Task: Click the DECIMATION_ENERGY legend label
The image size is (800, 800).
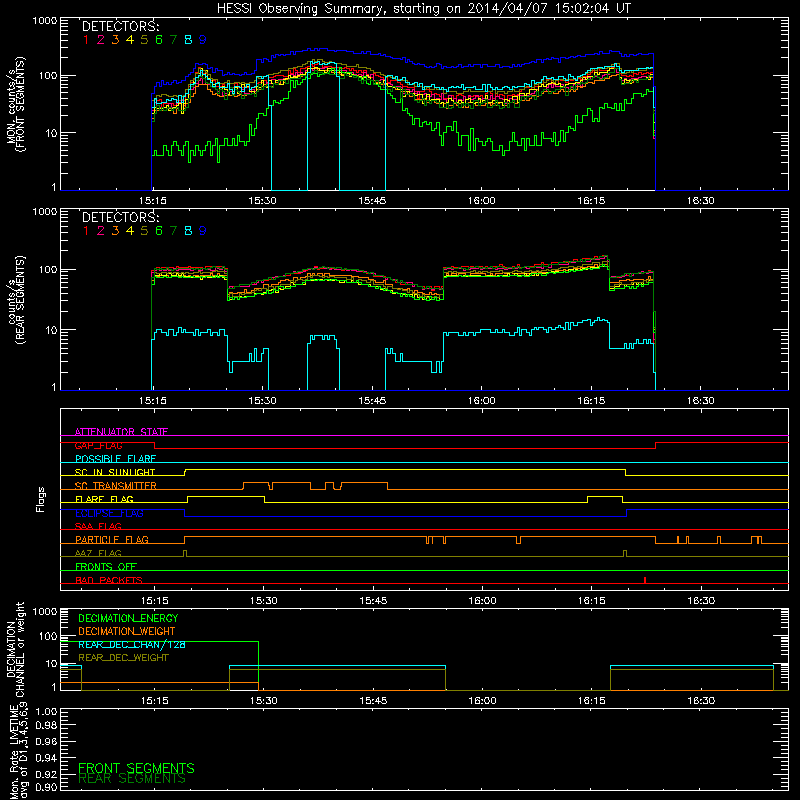Action: [128, 618]
